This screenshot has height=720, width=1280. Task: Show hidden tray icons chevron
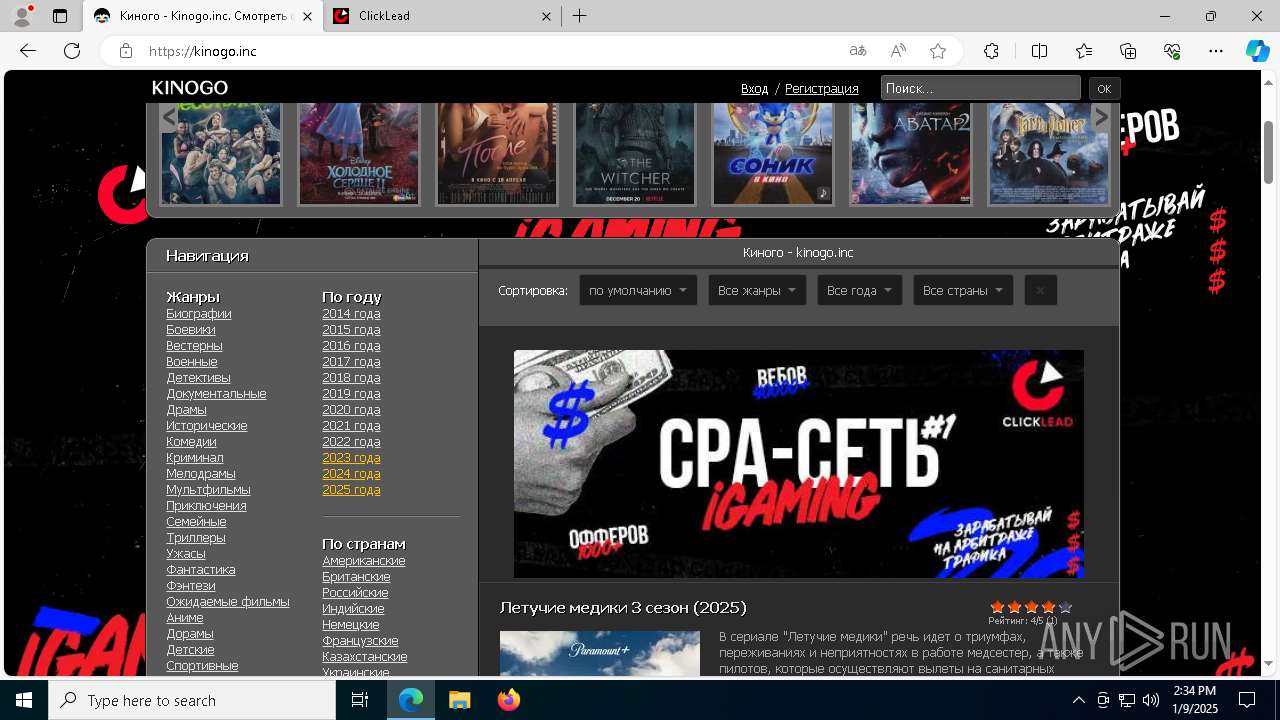tap(1078, 700)
